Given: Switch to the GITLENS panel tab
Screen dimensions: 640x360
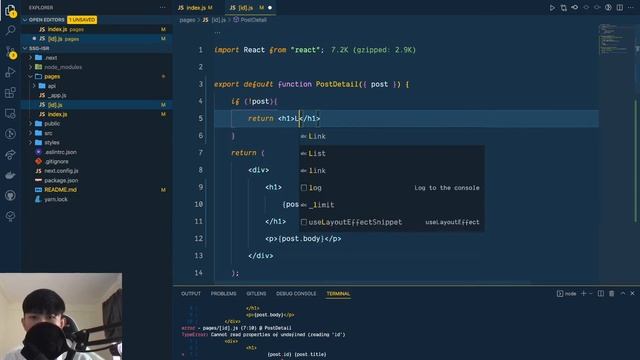Looking at the screenshot, I should click(256, 293).
